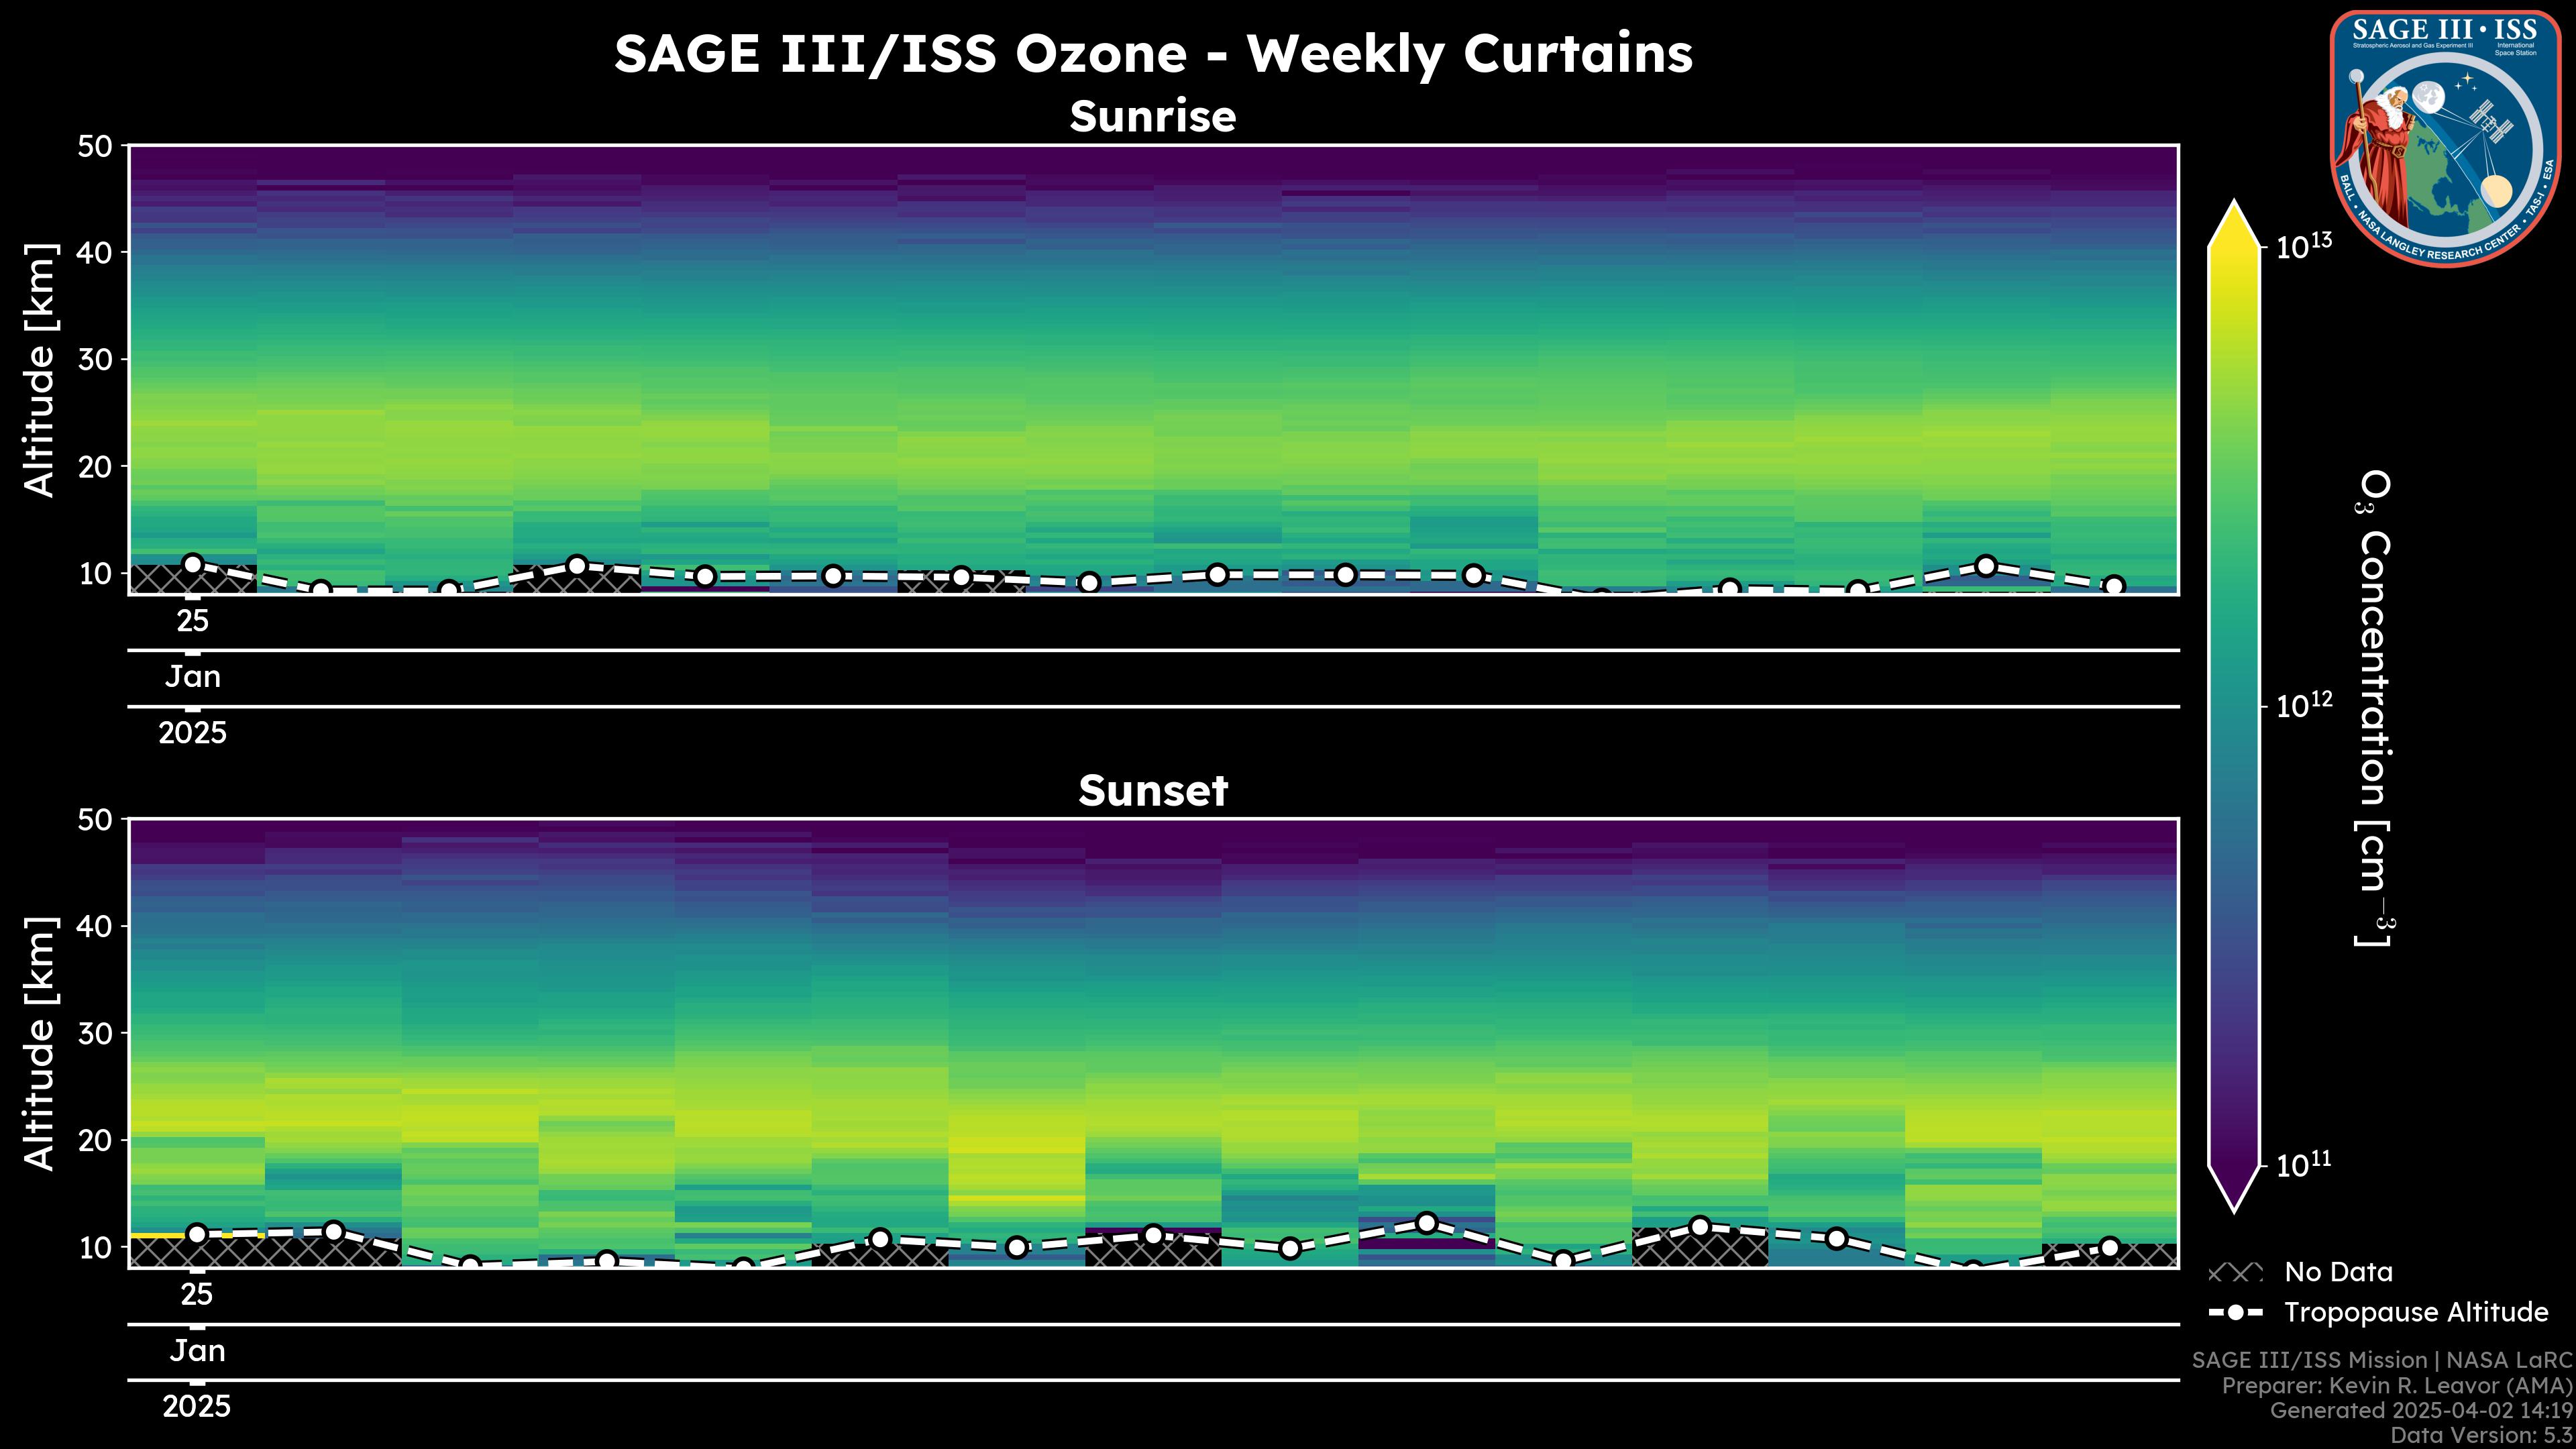Click the Sunrise axis '25' date tick label
Viewport: 2576px width, 1449px height.
[193, 621]
